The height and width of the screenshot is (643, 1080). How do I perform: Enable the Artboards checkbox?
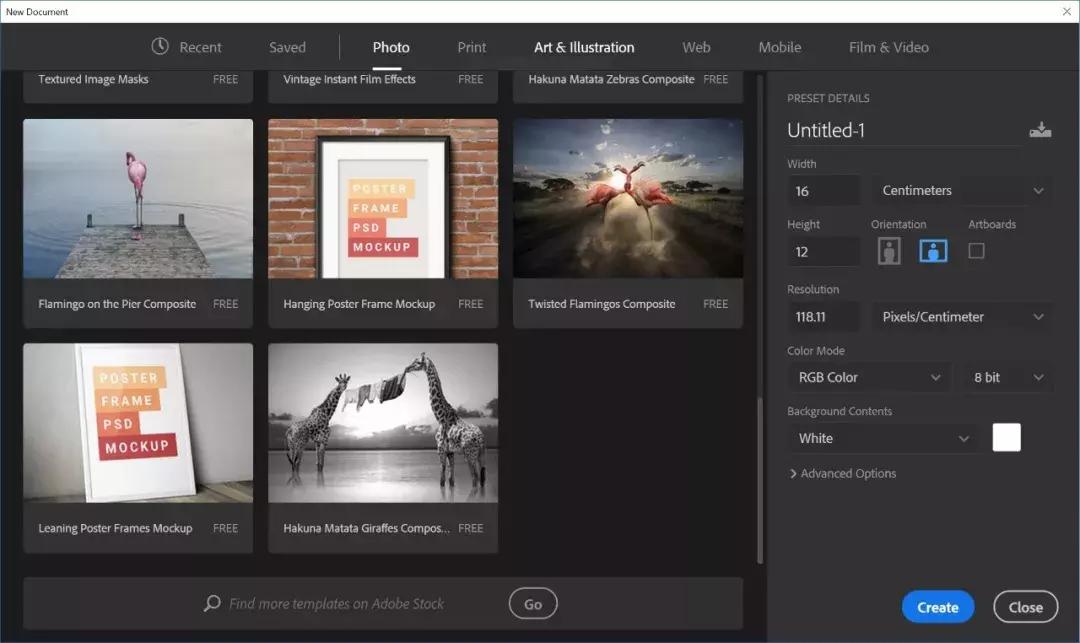pos(976,251)
